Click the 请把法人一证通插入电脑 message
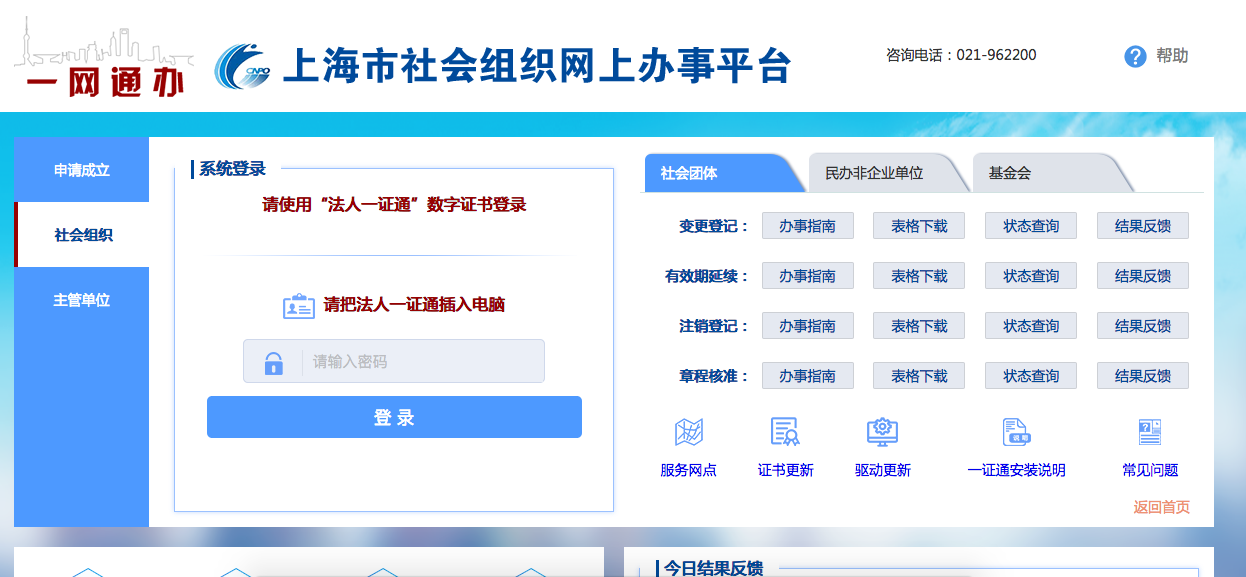Image resolution: width=1246 pixels, height=577 pixels. coord(414,305)
